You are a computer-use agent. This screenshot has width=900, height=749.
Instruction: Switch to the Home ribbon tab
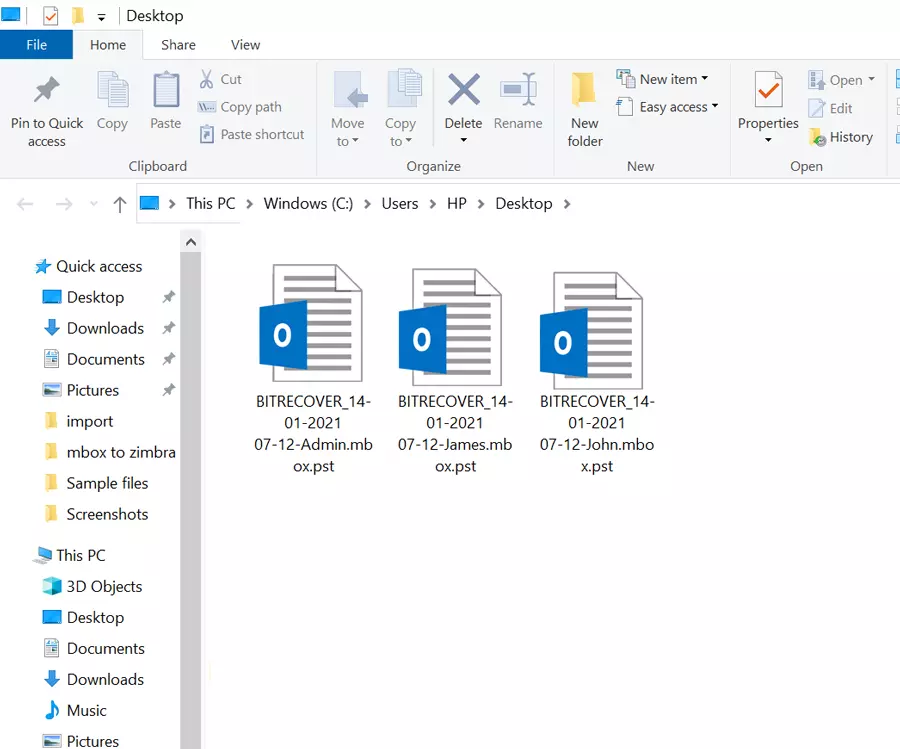[x=108, y=45]
